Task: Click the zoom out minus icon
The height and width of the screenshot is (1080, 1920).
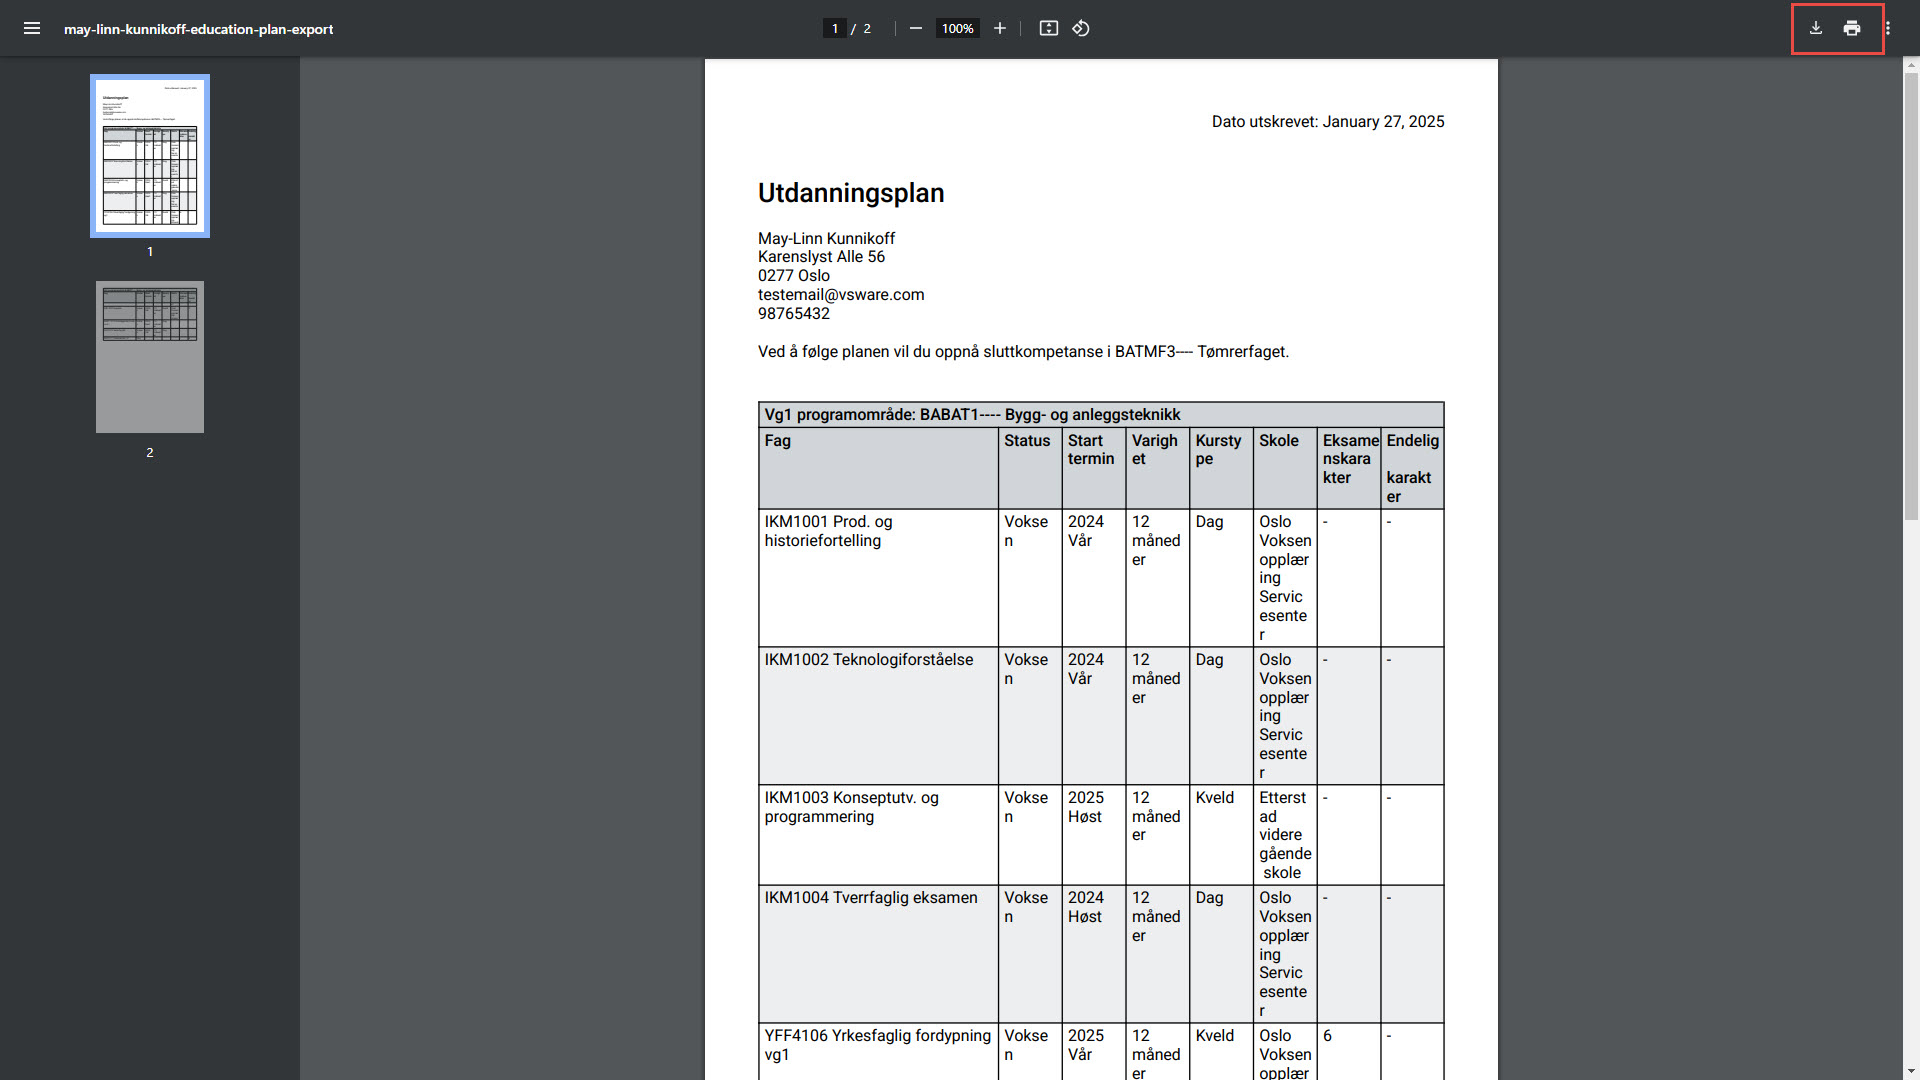Action: coord(915,28)
